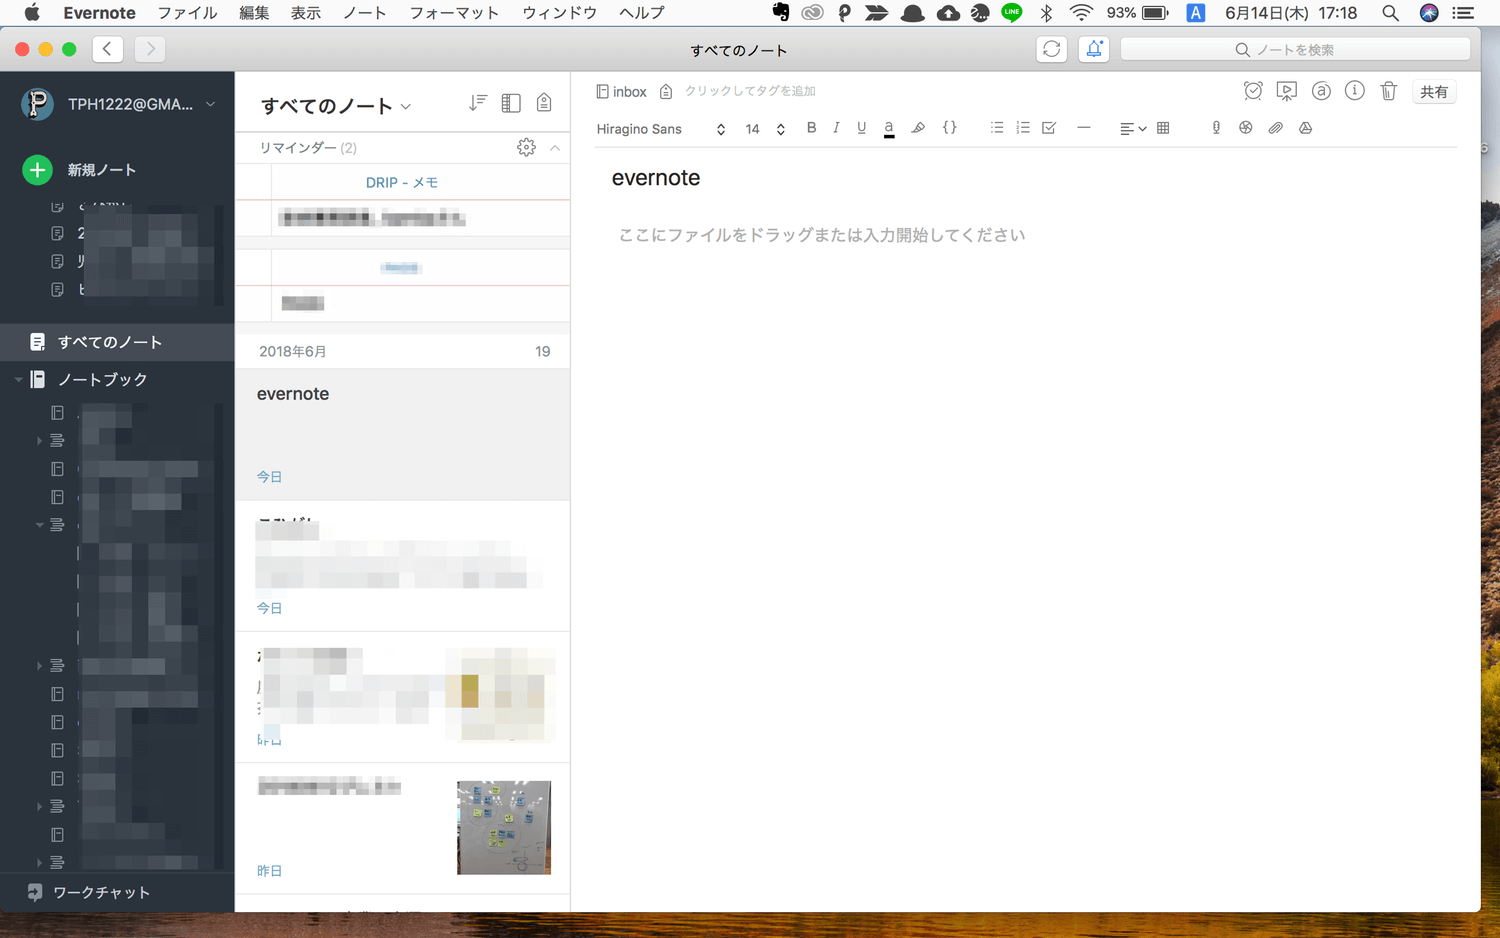
Task: Click the Evernote elephant menu bar icon
Action: point(781,13)
